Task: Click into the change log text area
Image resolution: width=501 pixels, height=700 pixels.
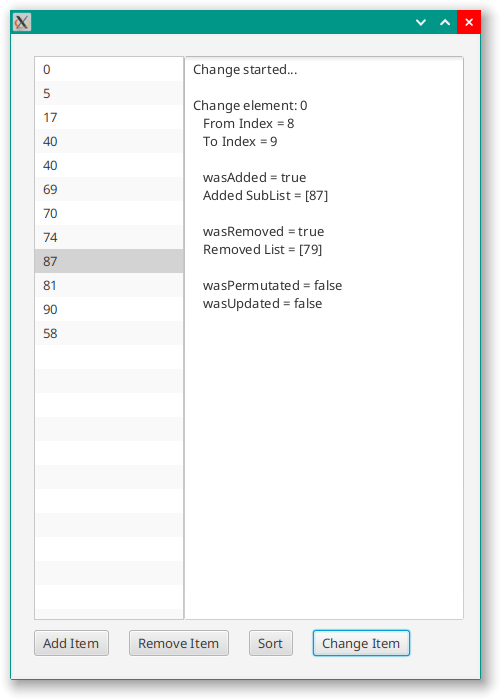Action: pos(324,338)
